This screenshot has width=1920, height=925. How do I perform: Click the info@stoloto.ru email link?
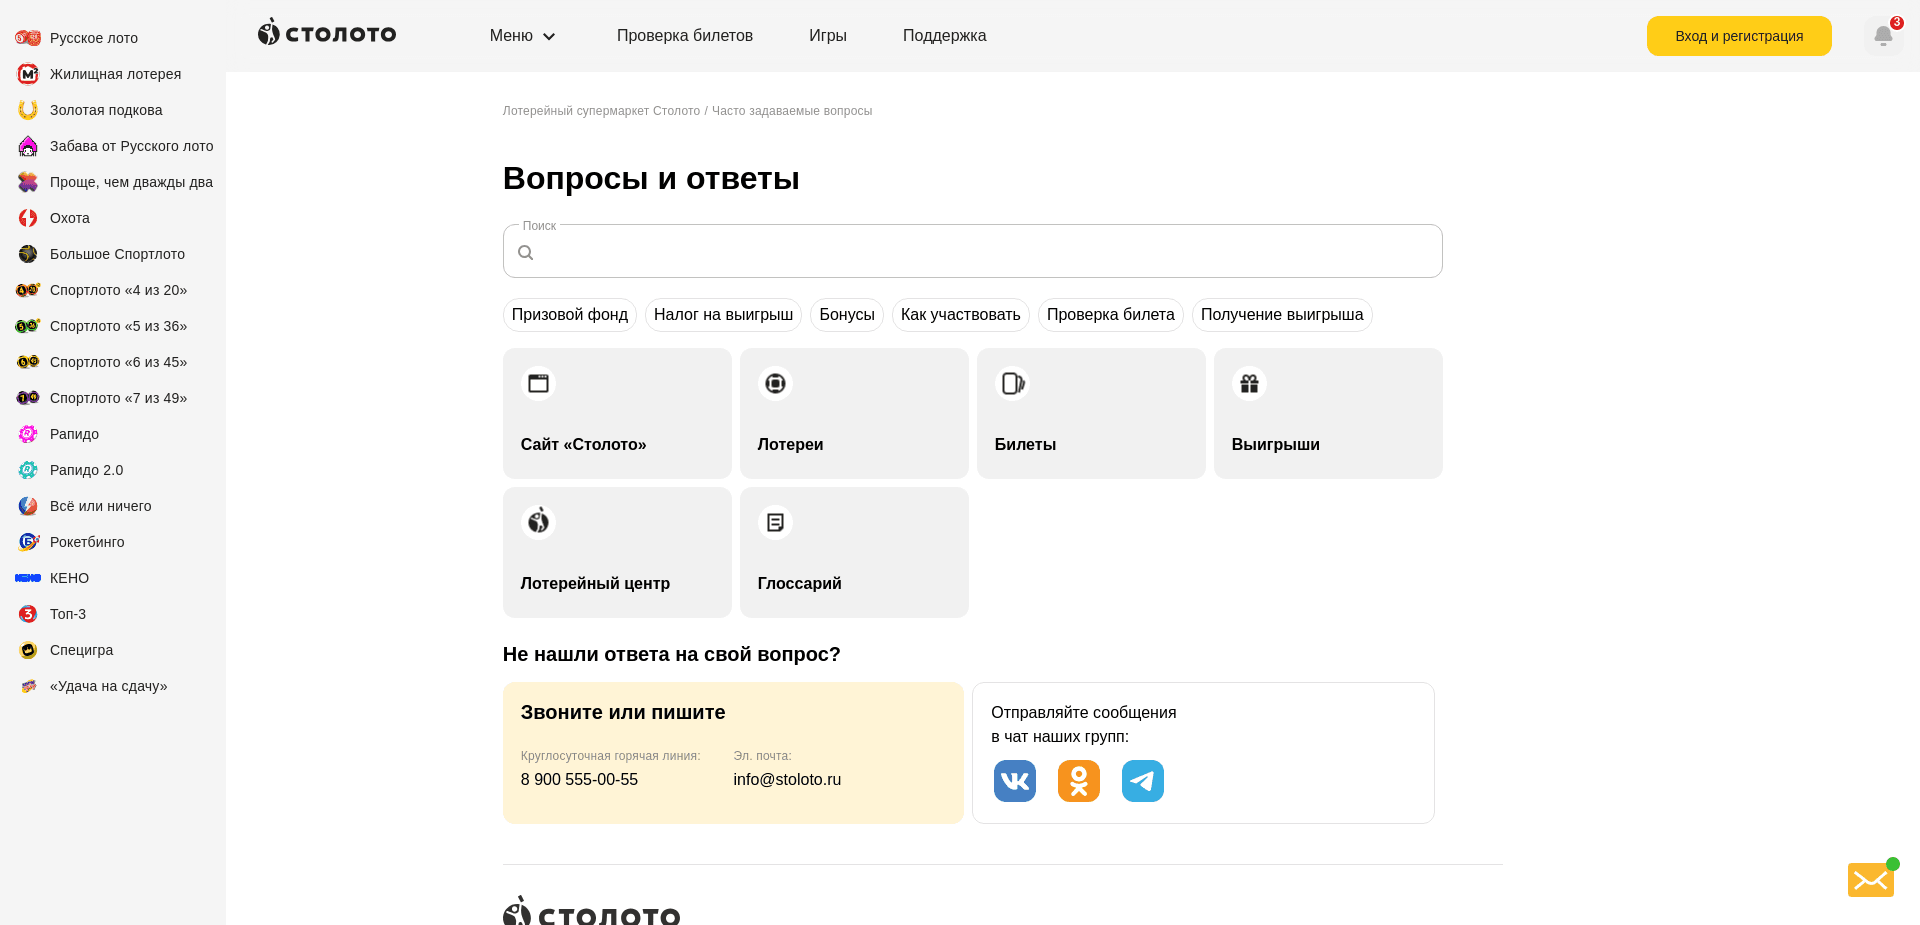coord(787,779)
